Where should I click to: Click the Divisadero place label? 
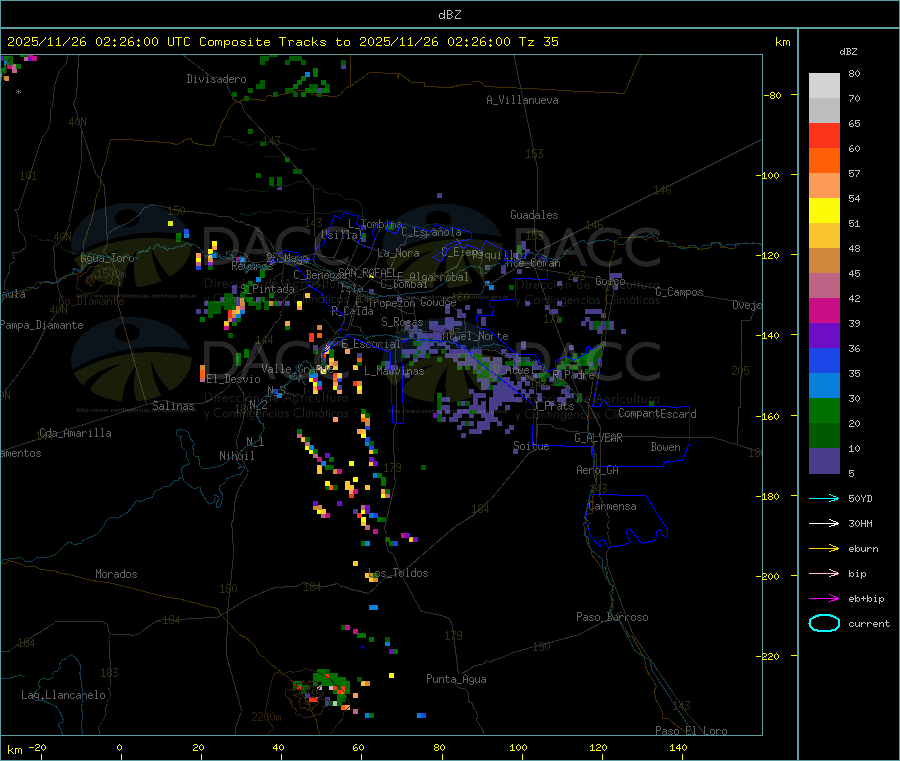216,79
